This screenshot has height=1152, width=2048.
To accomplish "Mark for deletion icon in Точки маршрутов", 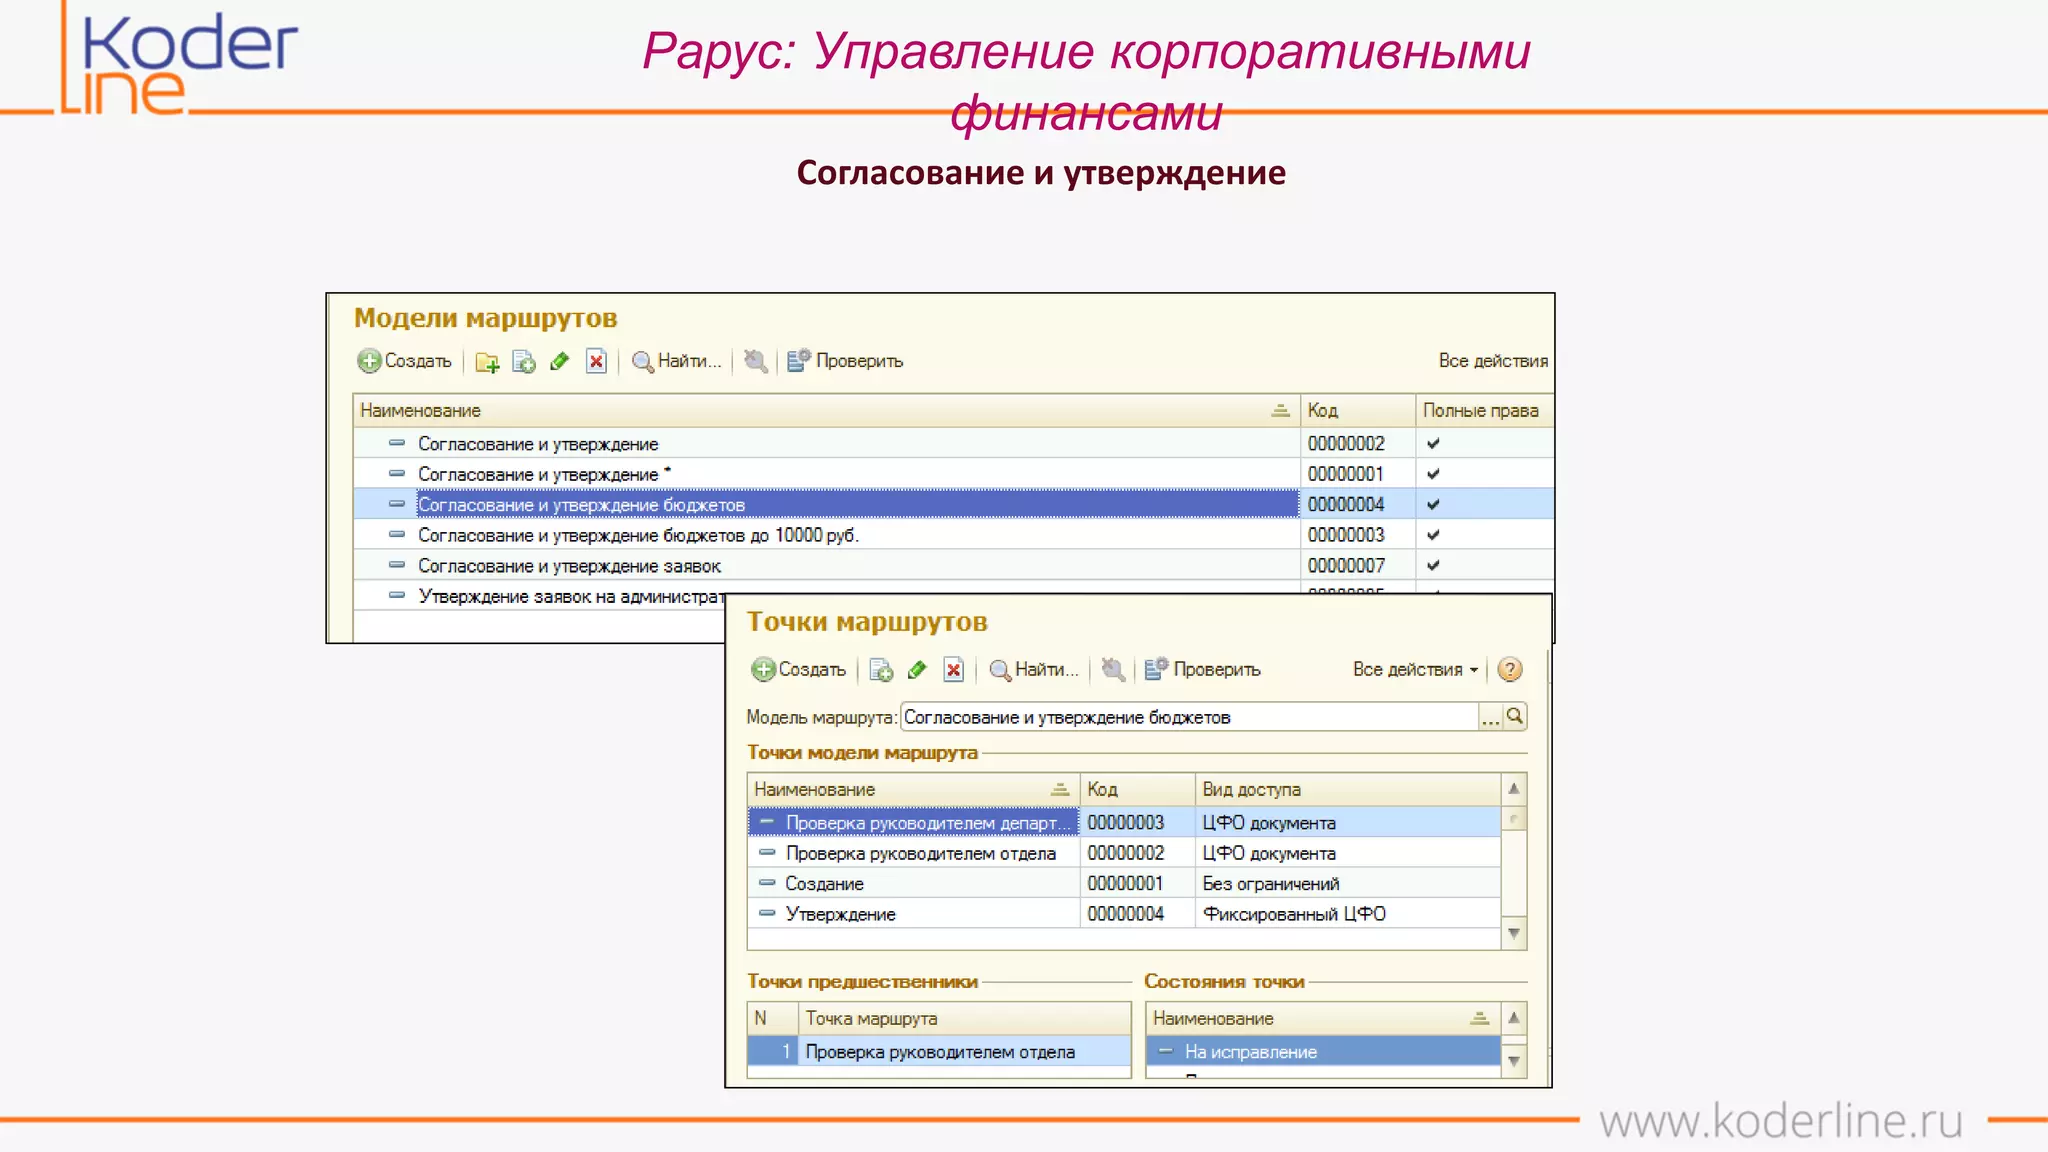I will coord(954,670).
